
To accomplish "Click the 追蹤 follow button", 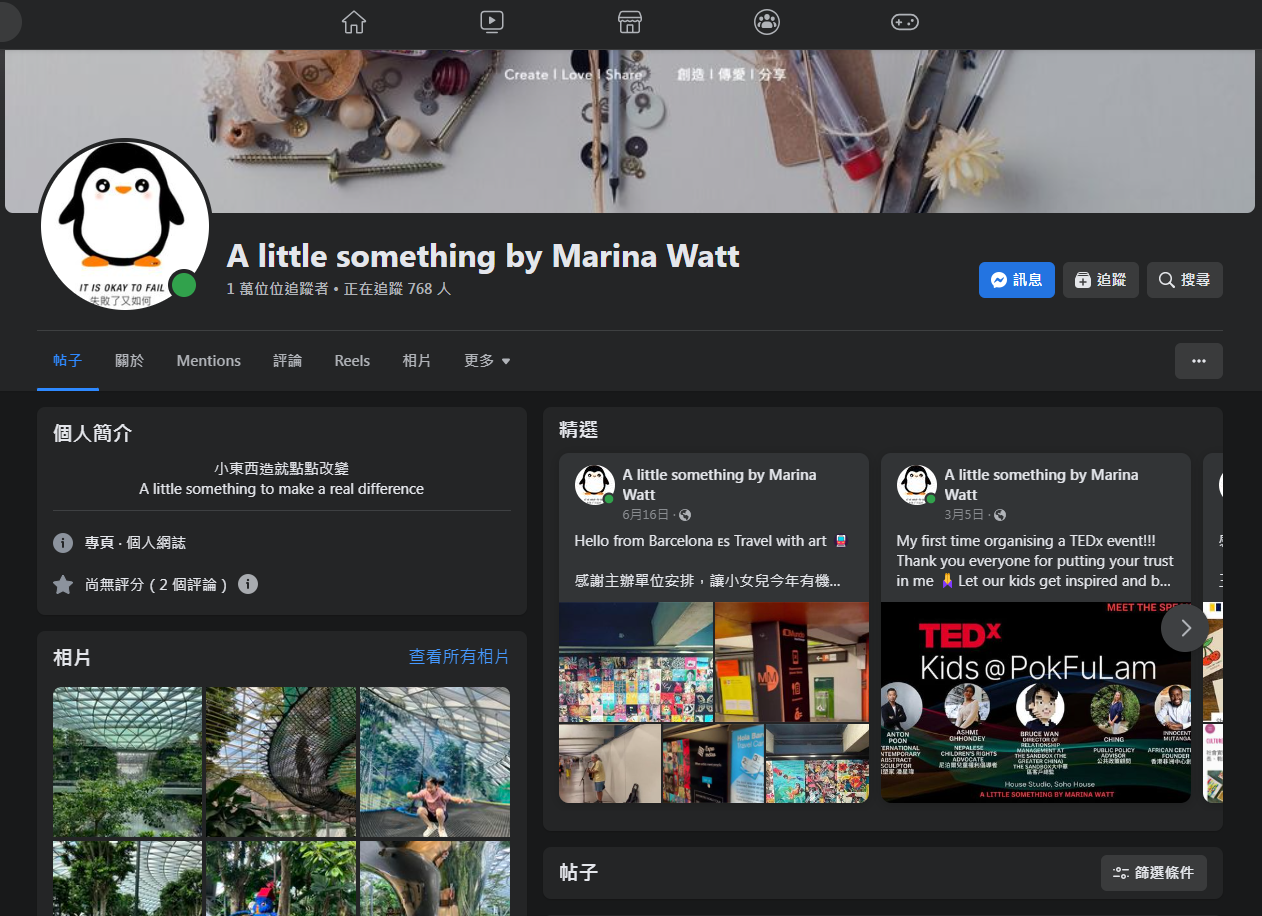I will (1100, 280).
